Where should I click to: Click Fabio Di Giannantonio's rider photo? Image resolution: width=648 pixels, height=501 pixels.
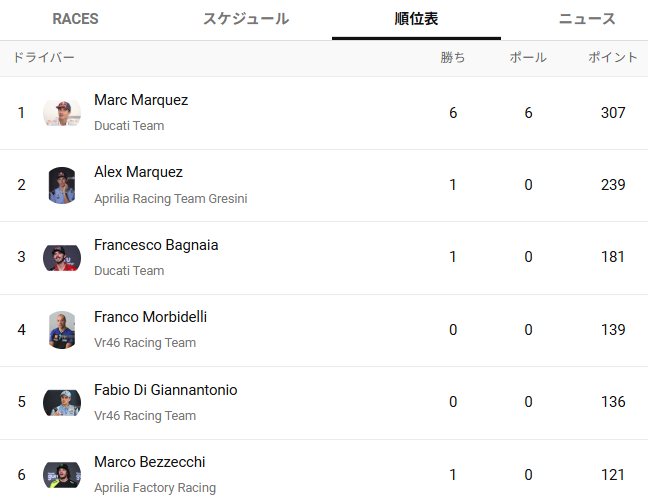62,402
